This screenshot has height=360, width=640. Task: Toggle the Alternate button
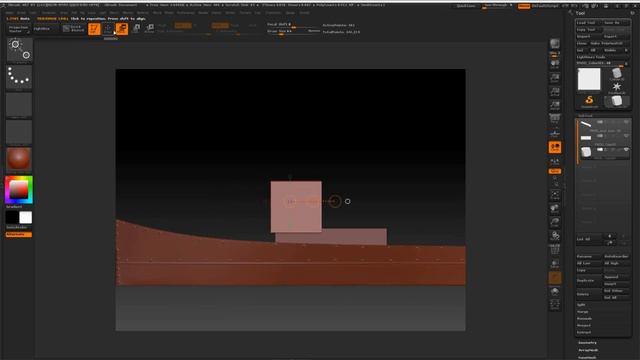coord(19,235)
